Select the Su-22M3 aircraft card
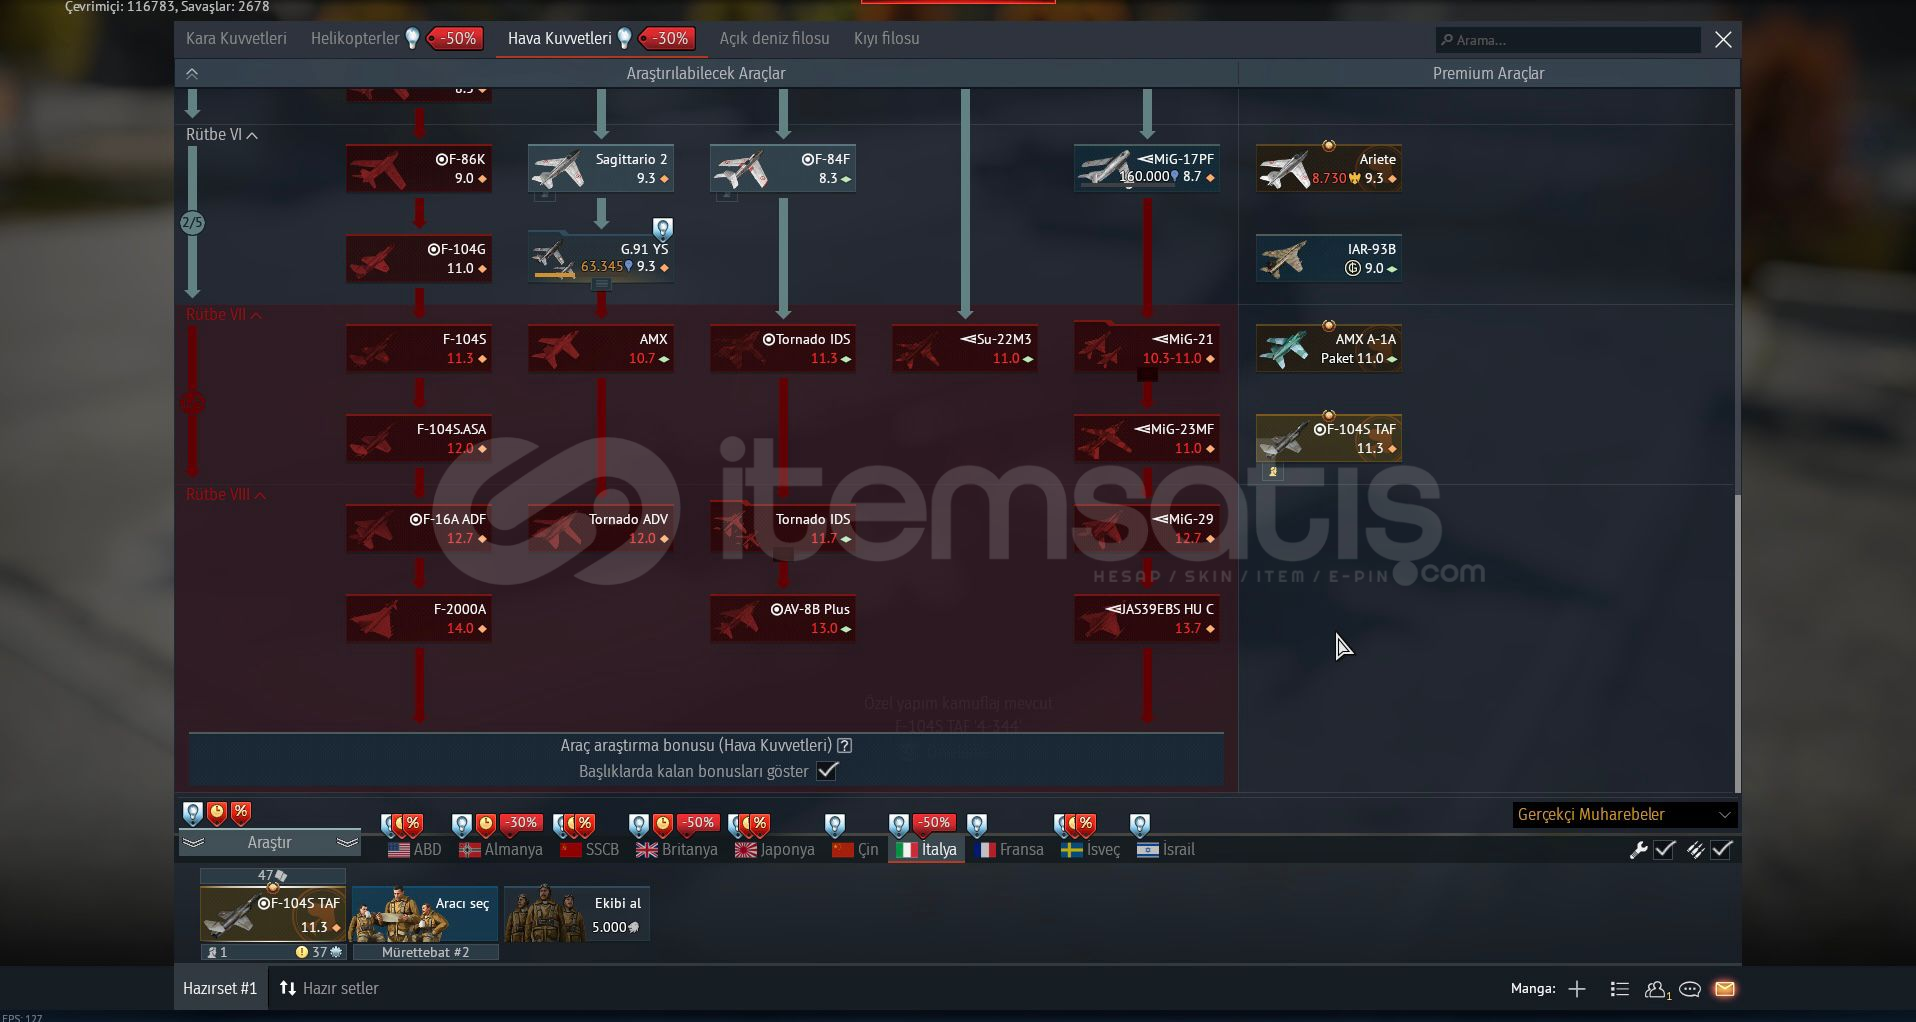 (965, 348)
